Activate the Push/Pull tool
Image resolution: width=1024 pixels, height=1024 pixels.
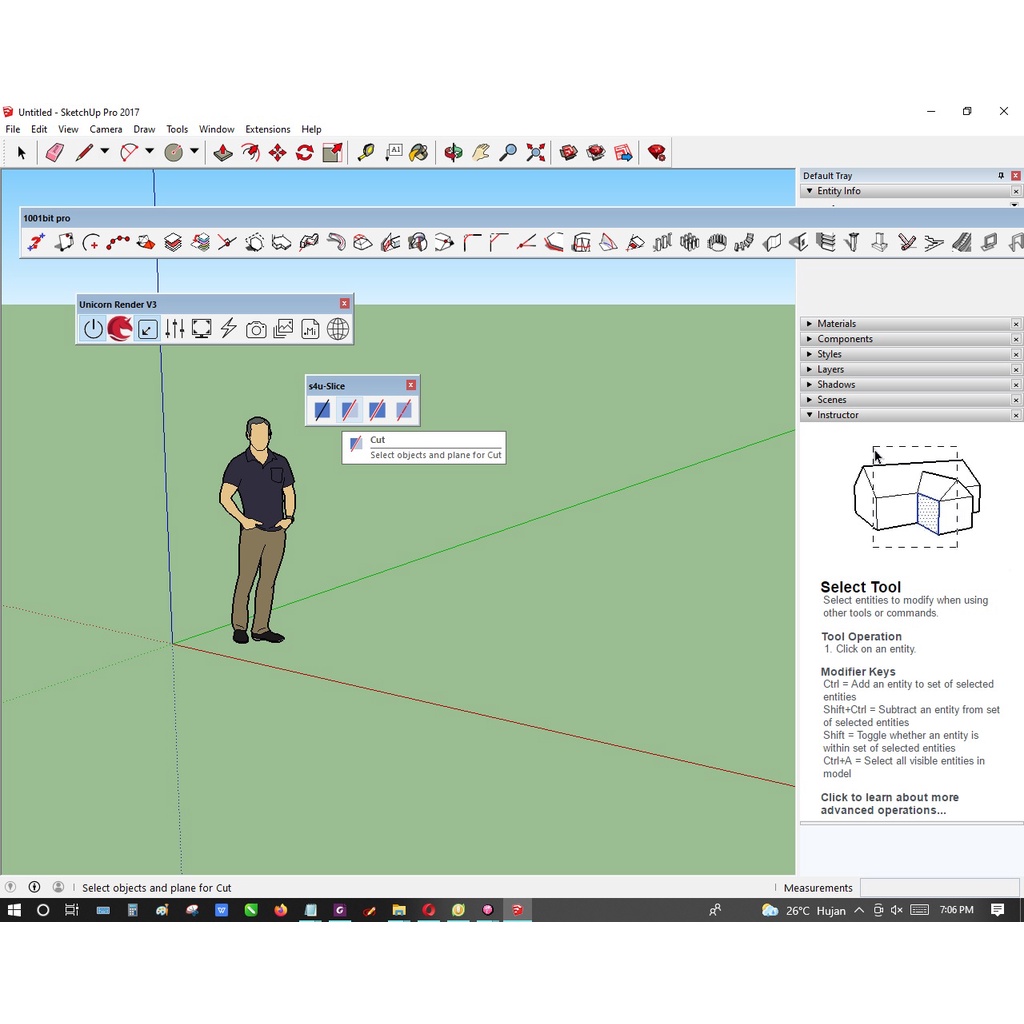click(x=223, y=153)
